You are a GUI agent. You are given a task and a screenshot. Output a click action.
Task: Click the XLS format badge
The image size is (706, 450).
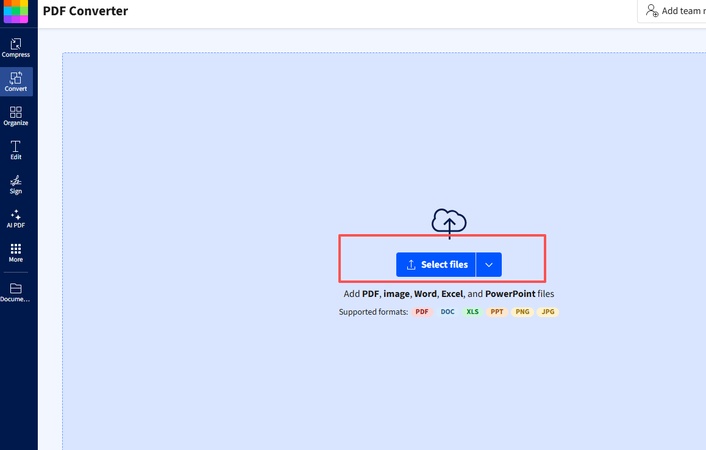[472, 312]
